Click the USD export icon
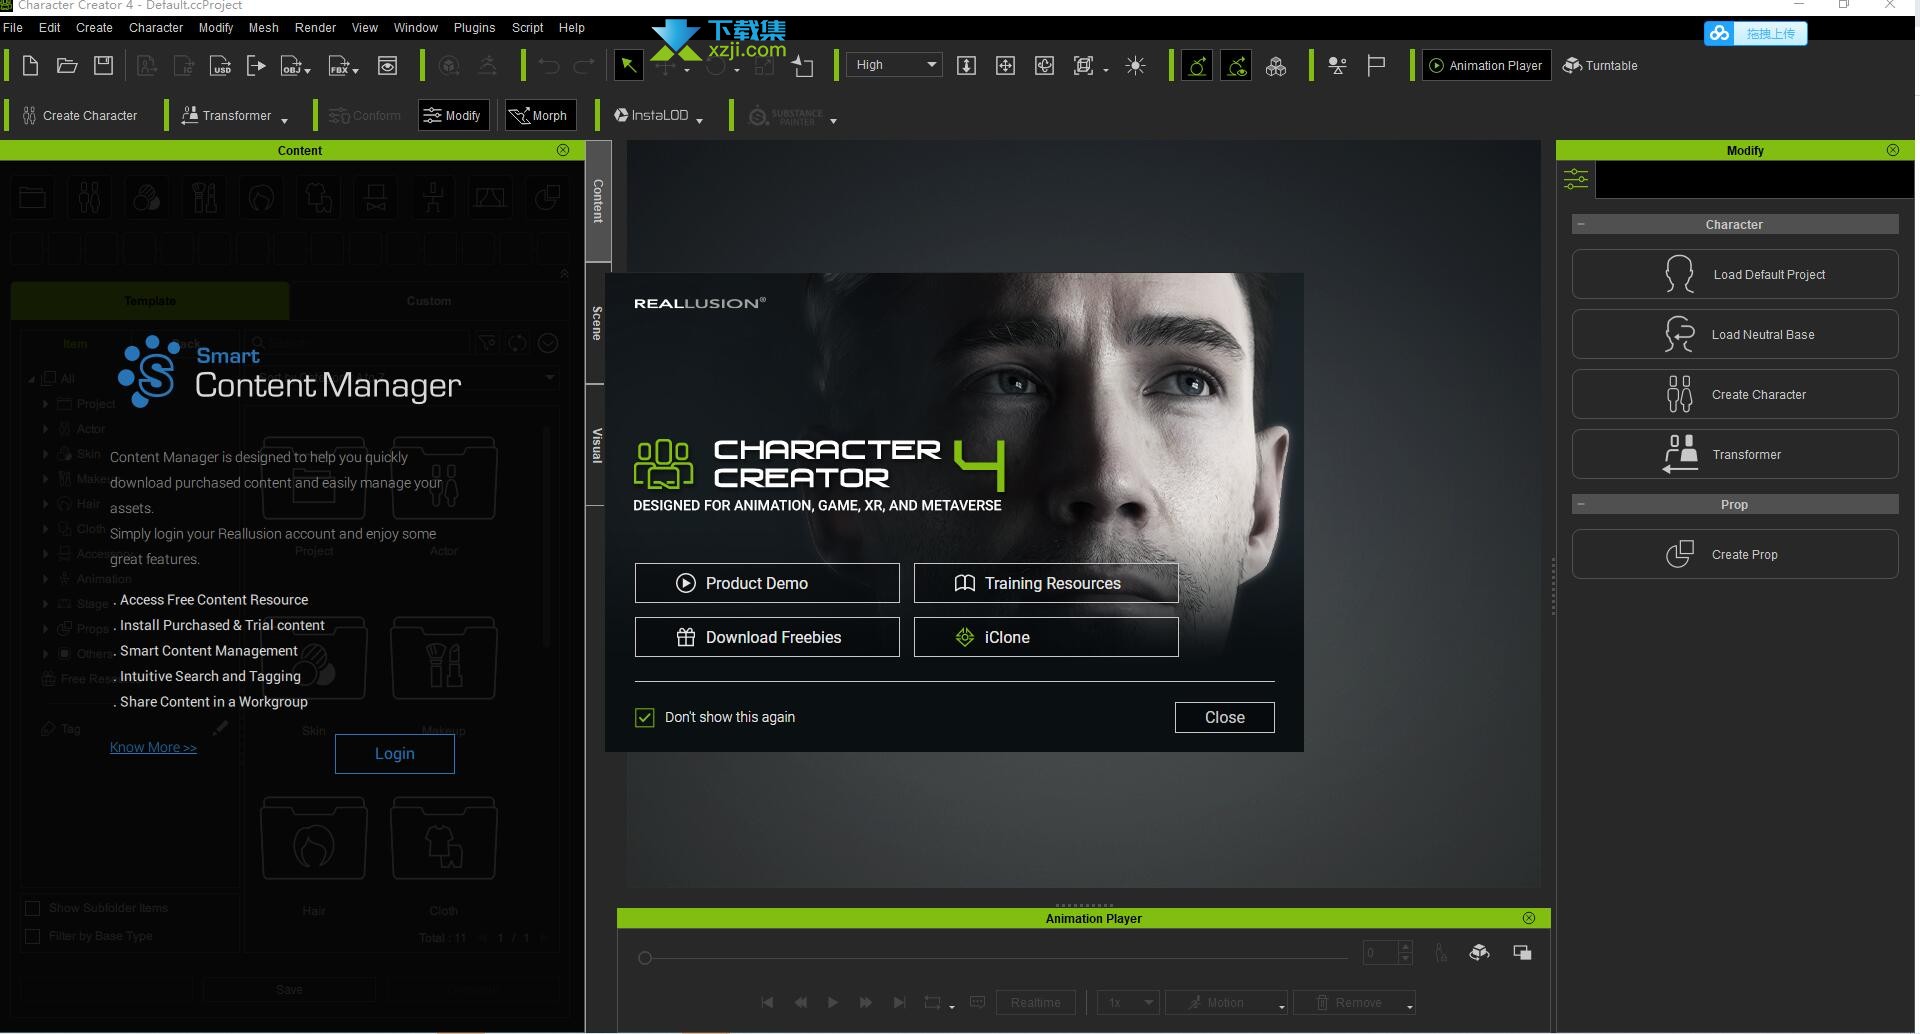The height and width of the screenshot is (1034, 1920). click(221, 66)
